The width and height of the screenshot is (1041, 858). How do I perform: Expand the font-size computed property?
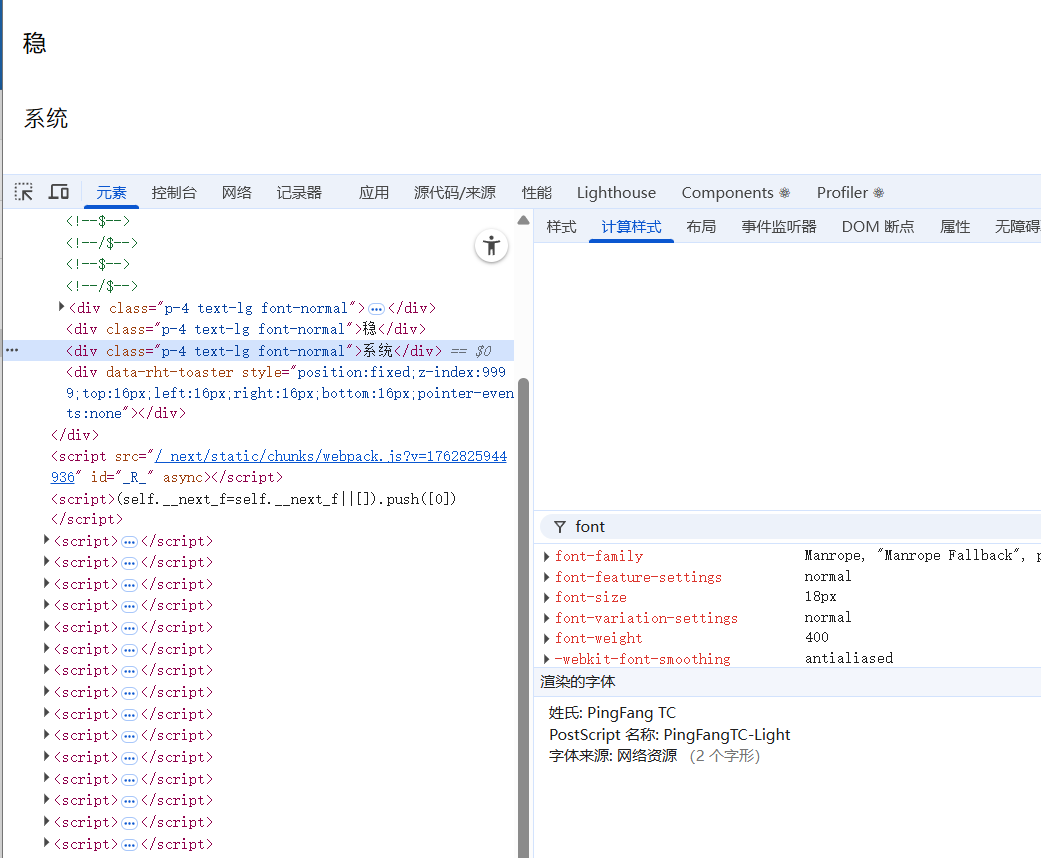[546, 597]
